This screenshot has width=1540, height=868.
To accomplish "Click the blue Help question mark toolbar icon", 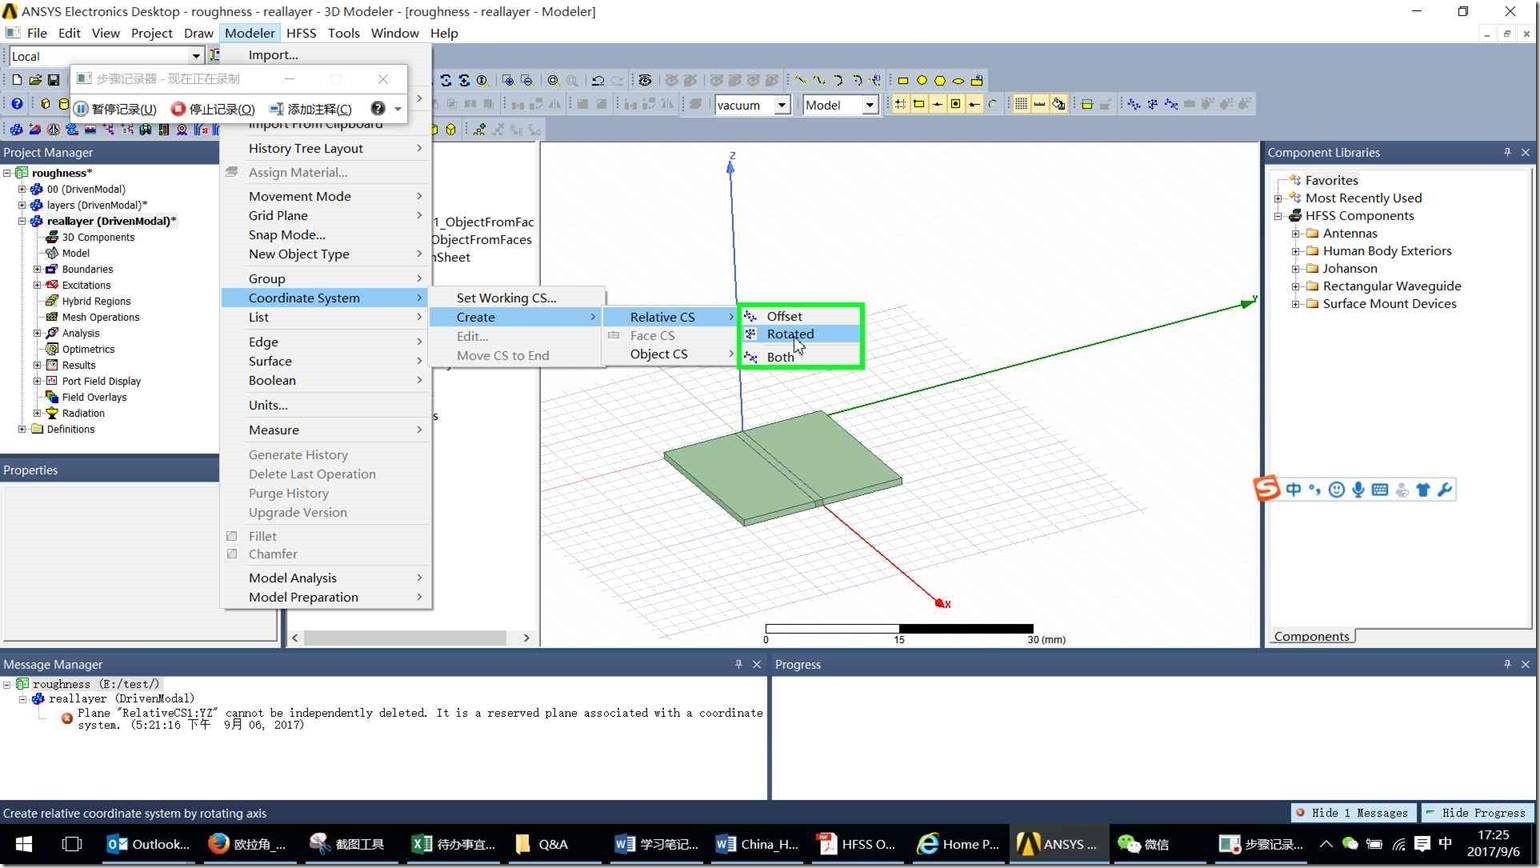I will [17, 104].
